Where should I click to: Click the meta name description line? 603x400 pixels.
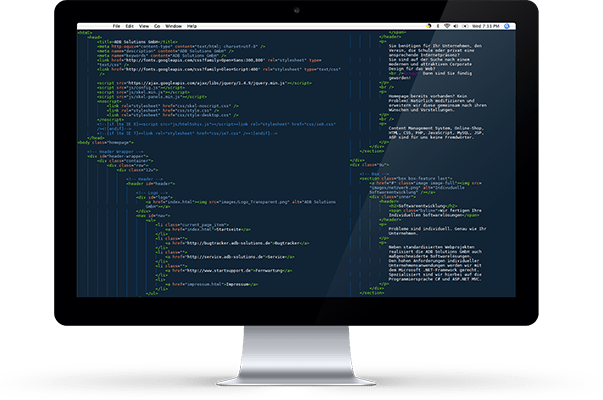(x=165, y=51)
